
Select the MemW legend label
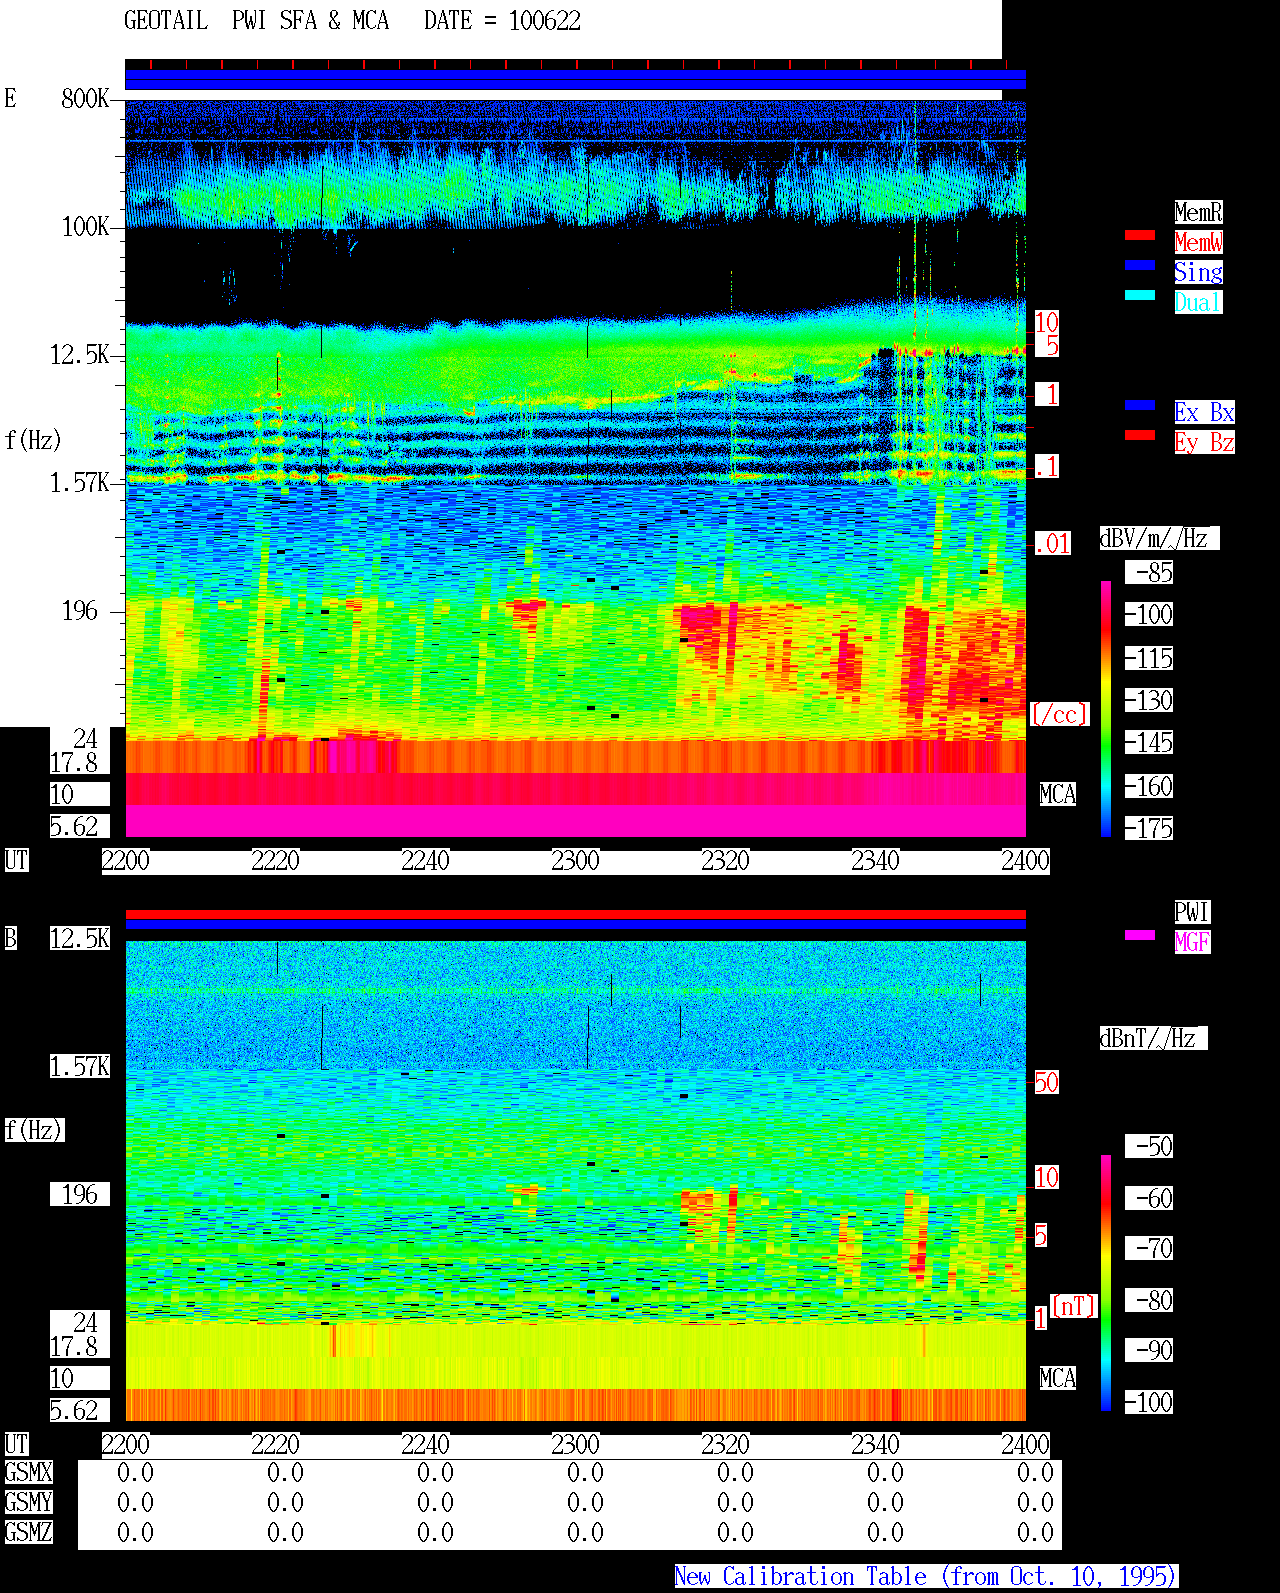coord(1198,242)
